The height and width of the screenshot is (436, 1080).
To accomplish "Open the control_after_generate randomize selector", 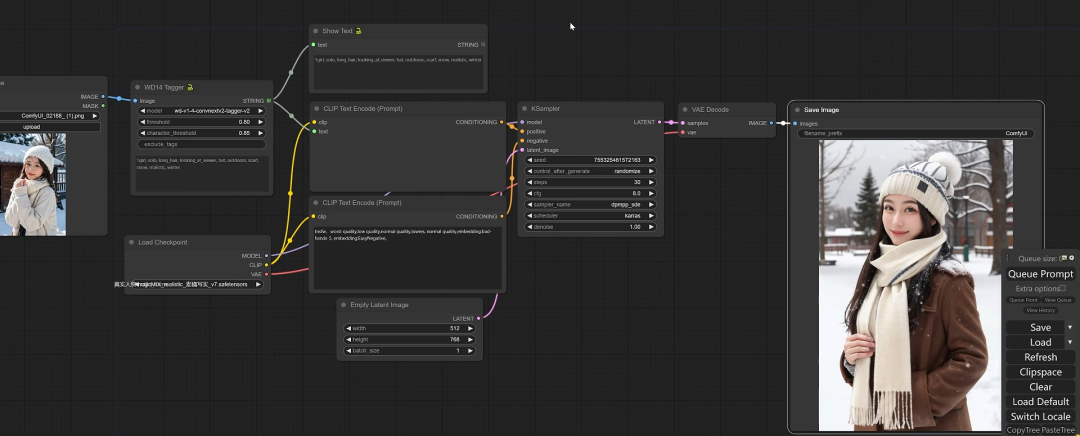I will click(x=590, y=171).
